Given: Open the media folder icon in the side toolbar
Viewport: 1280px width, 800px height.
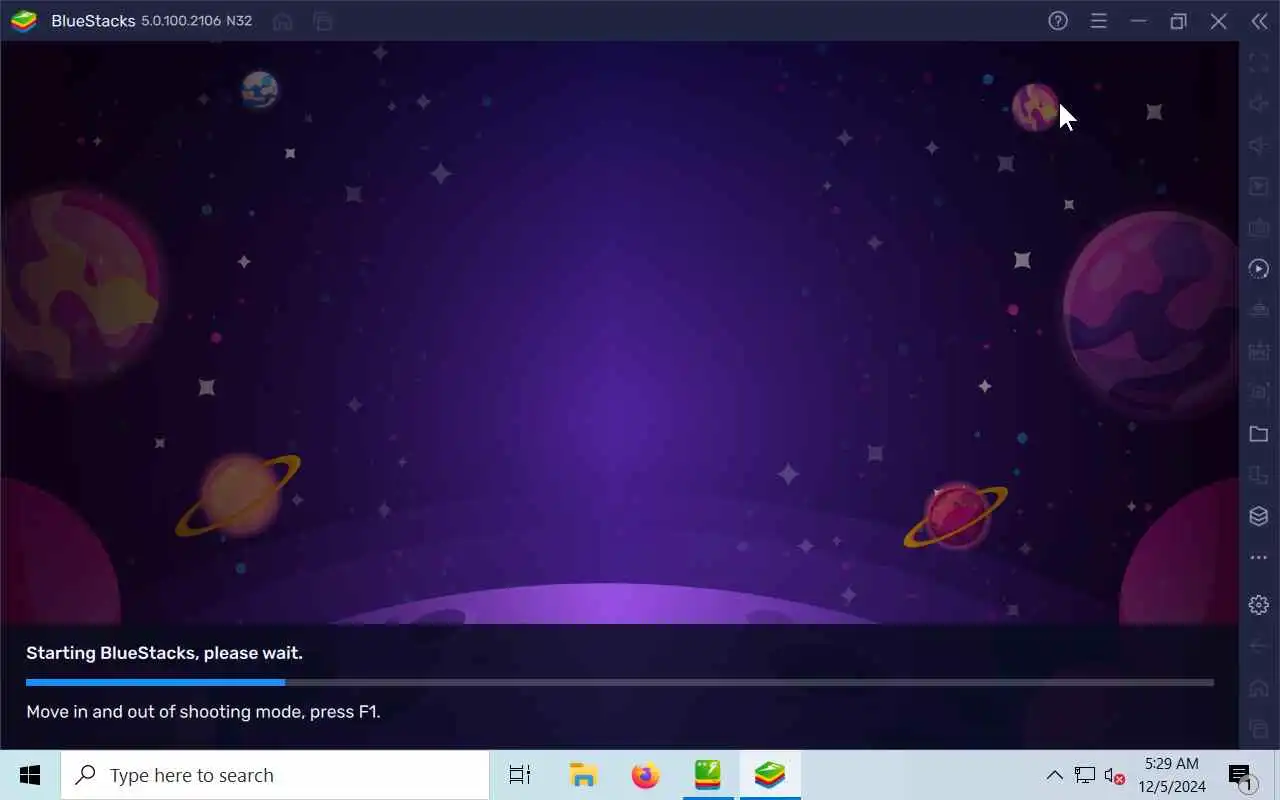Looking at the screenshot, I should pyautogui.click(x=1259, y=434).
